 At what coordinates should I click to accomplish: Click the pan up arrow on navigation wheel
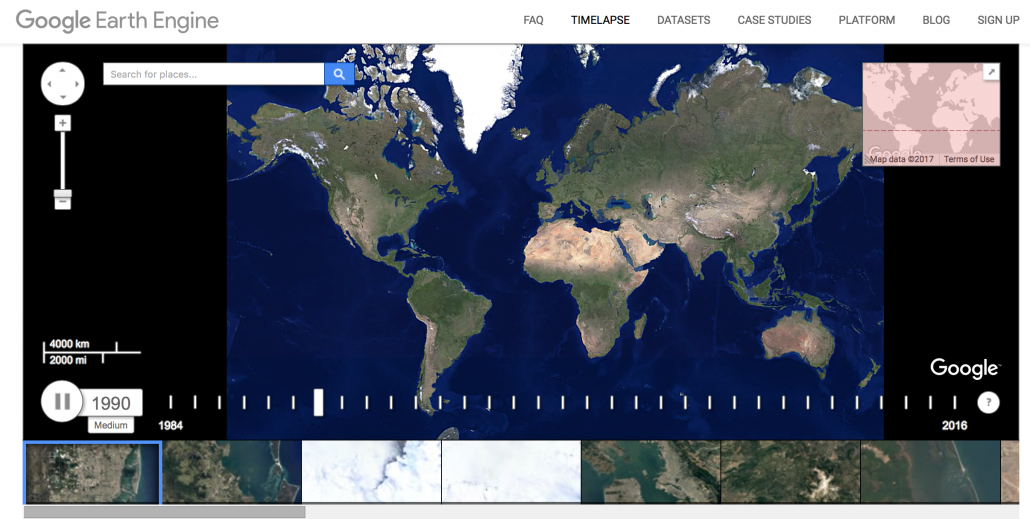(62, 70)
